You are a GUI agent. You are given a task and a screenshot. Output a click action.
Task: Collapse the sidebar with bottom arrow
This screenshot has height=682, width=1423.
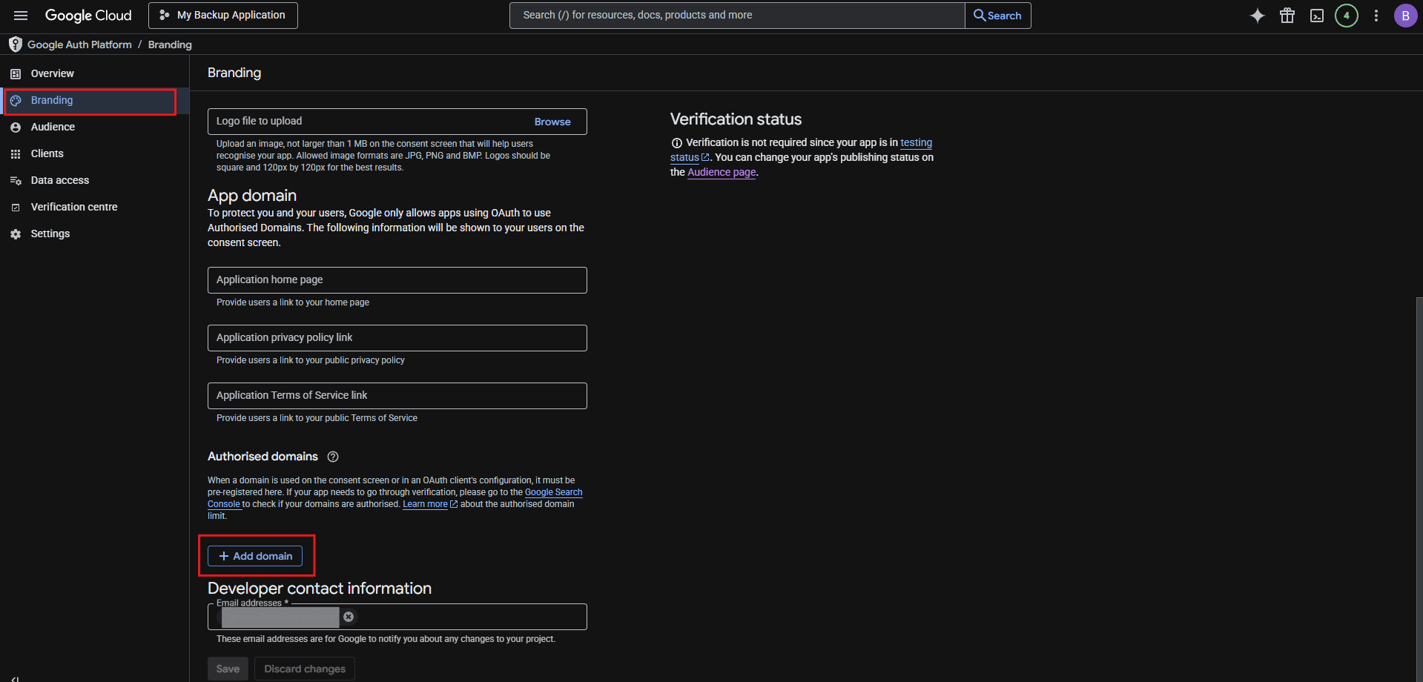click(x=14, y=679)
